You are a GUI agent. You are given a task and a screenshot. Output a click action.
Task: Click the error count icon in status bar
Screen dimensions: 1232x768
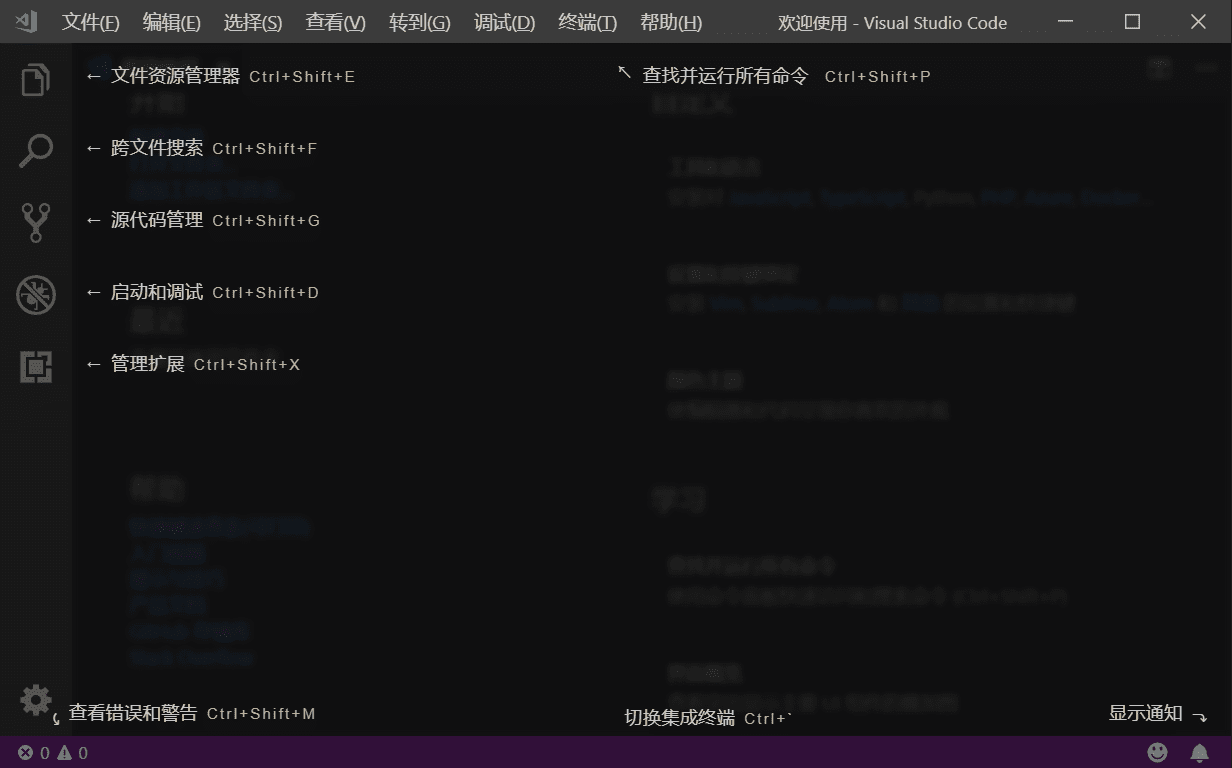pyautogui.click(x=26, y=753)
